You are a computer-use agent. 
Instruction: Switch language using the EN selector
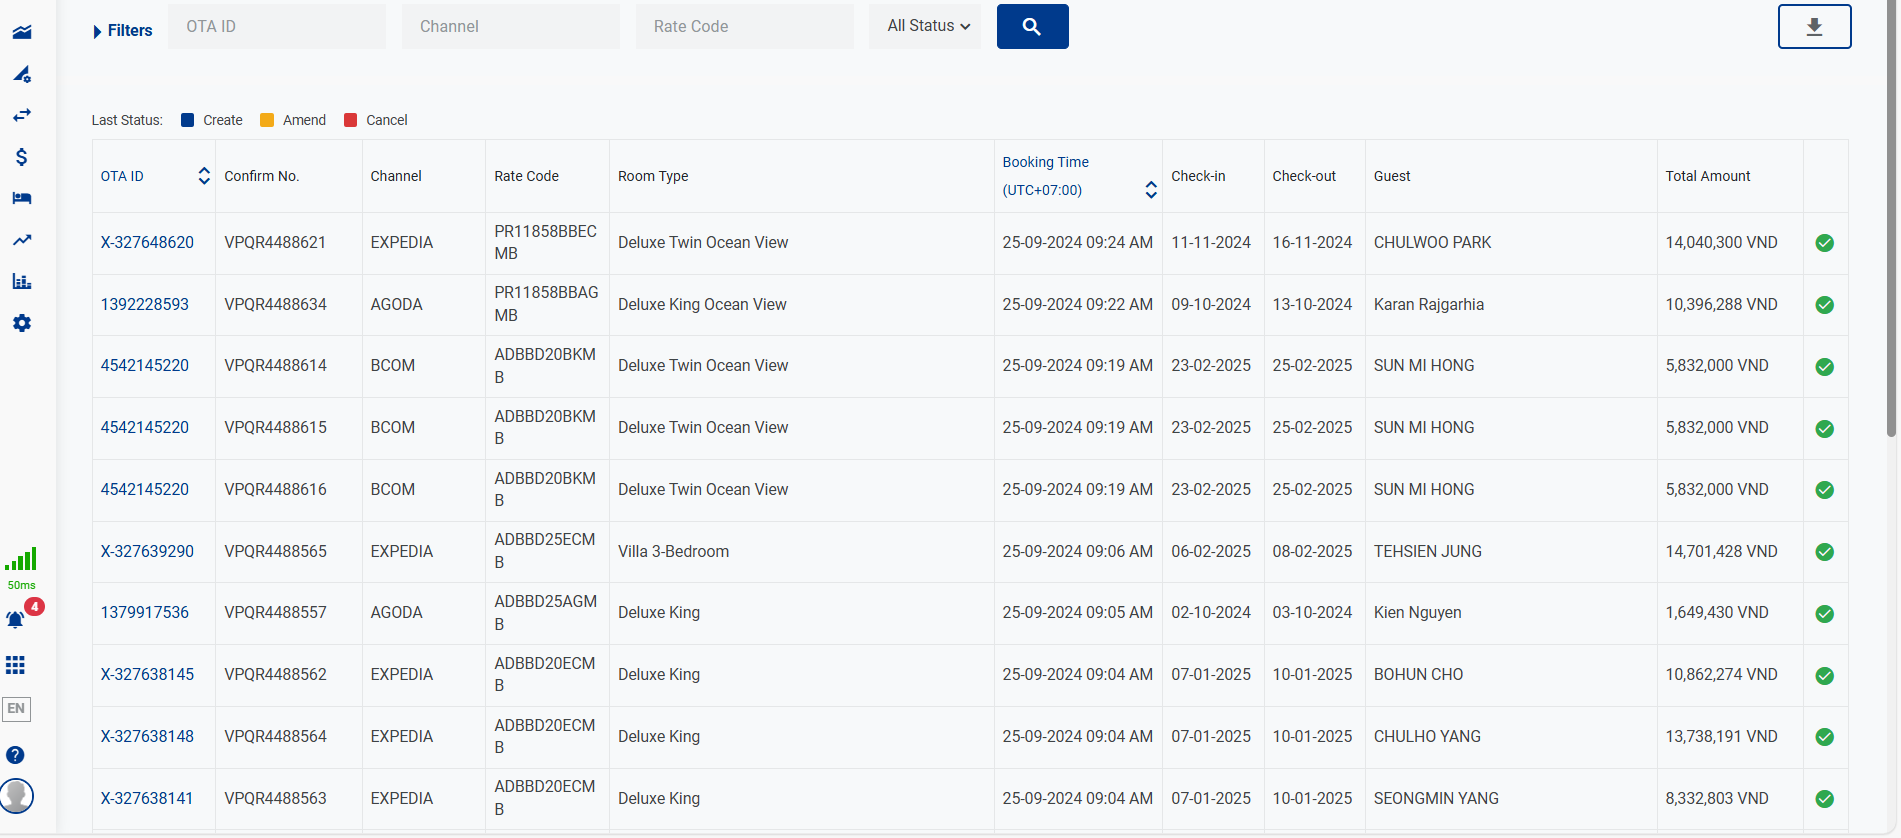coord(16,709)
